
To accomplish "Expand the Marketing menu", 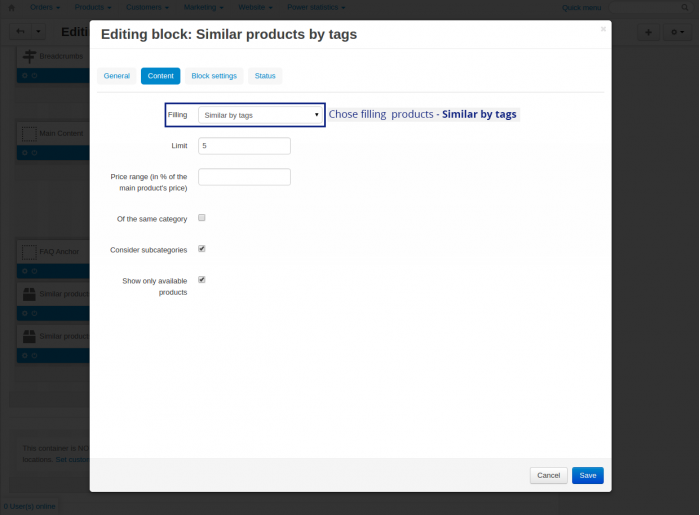I will (204, 8).
